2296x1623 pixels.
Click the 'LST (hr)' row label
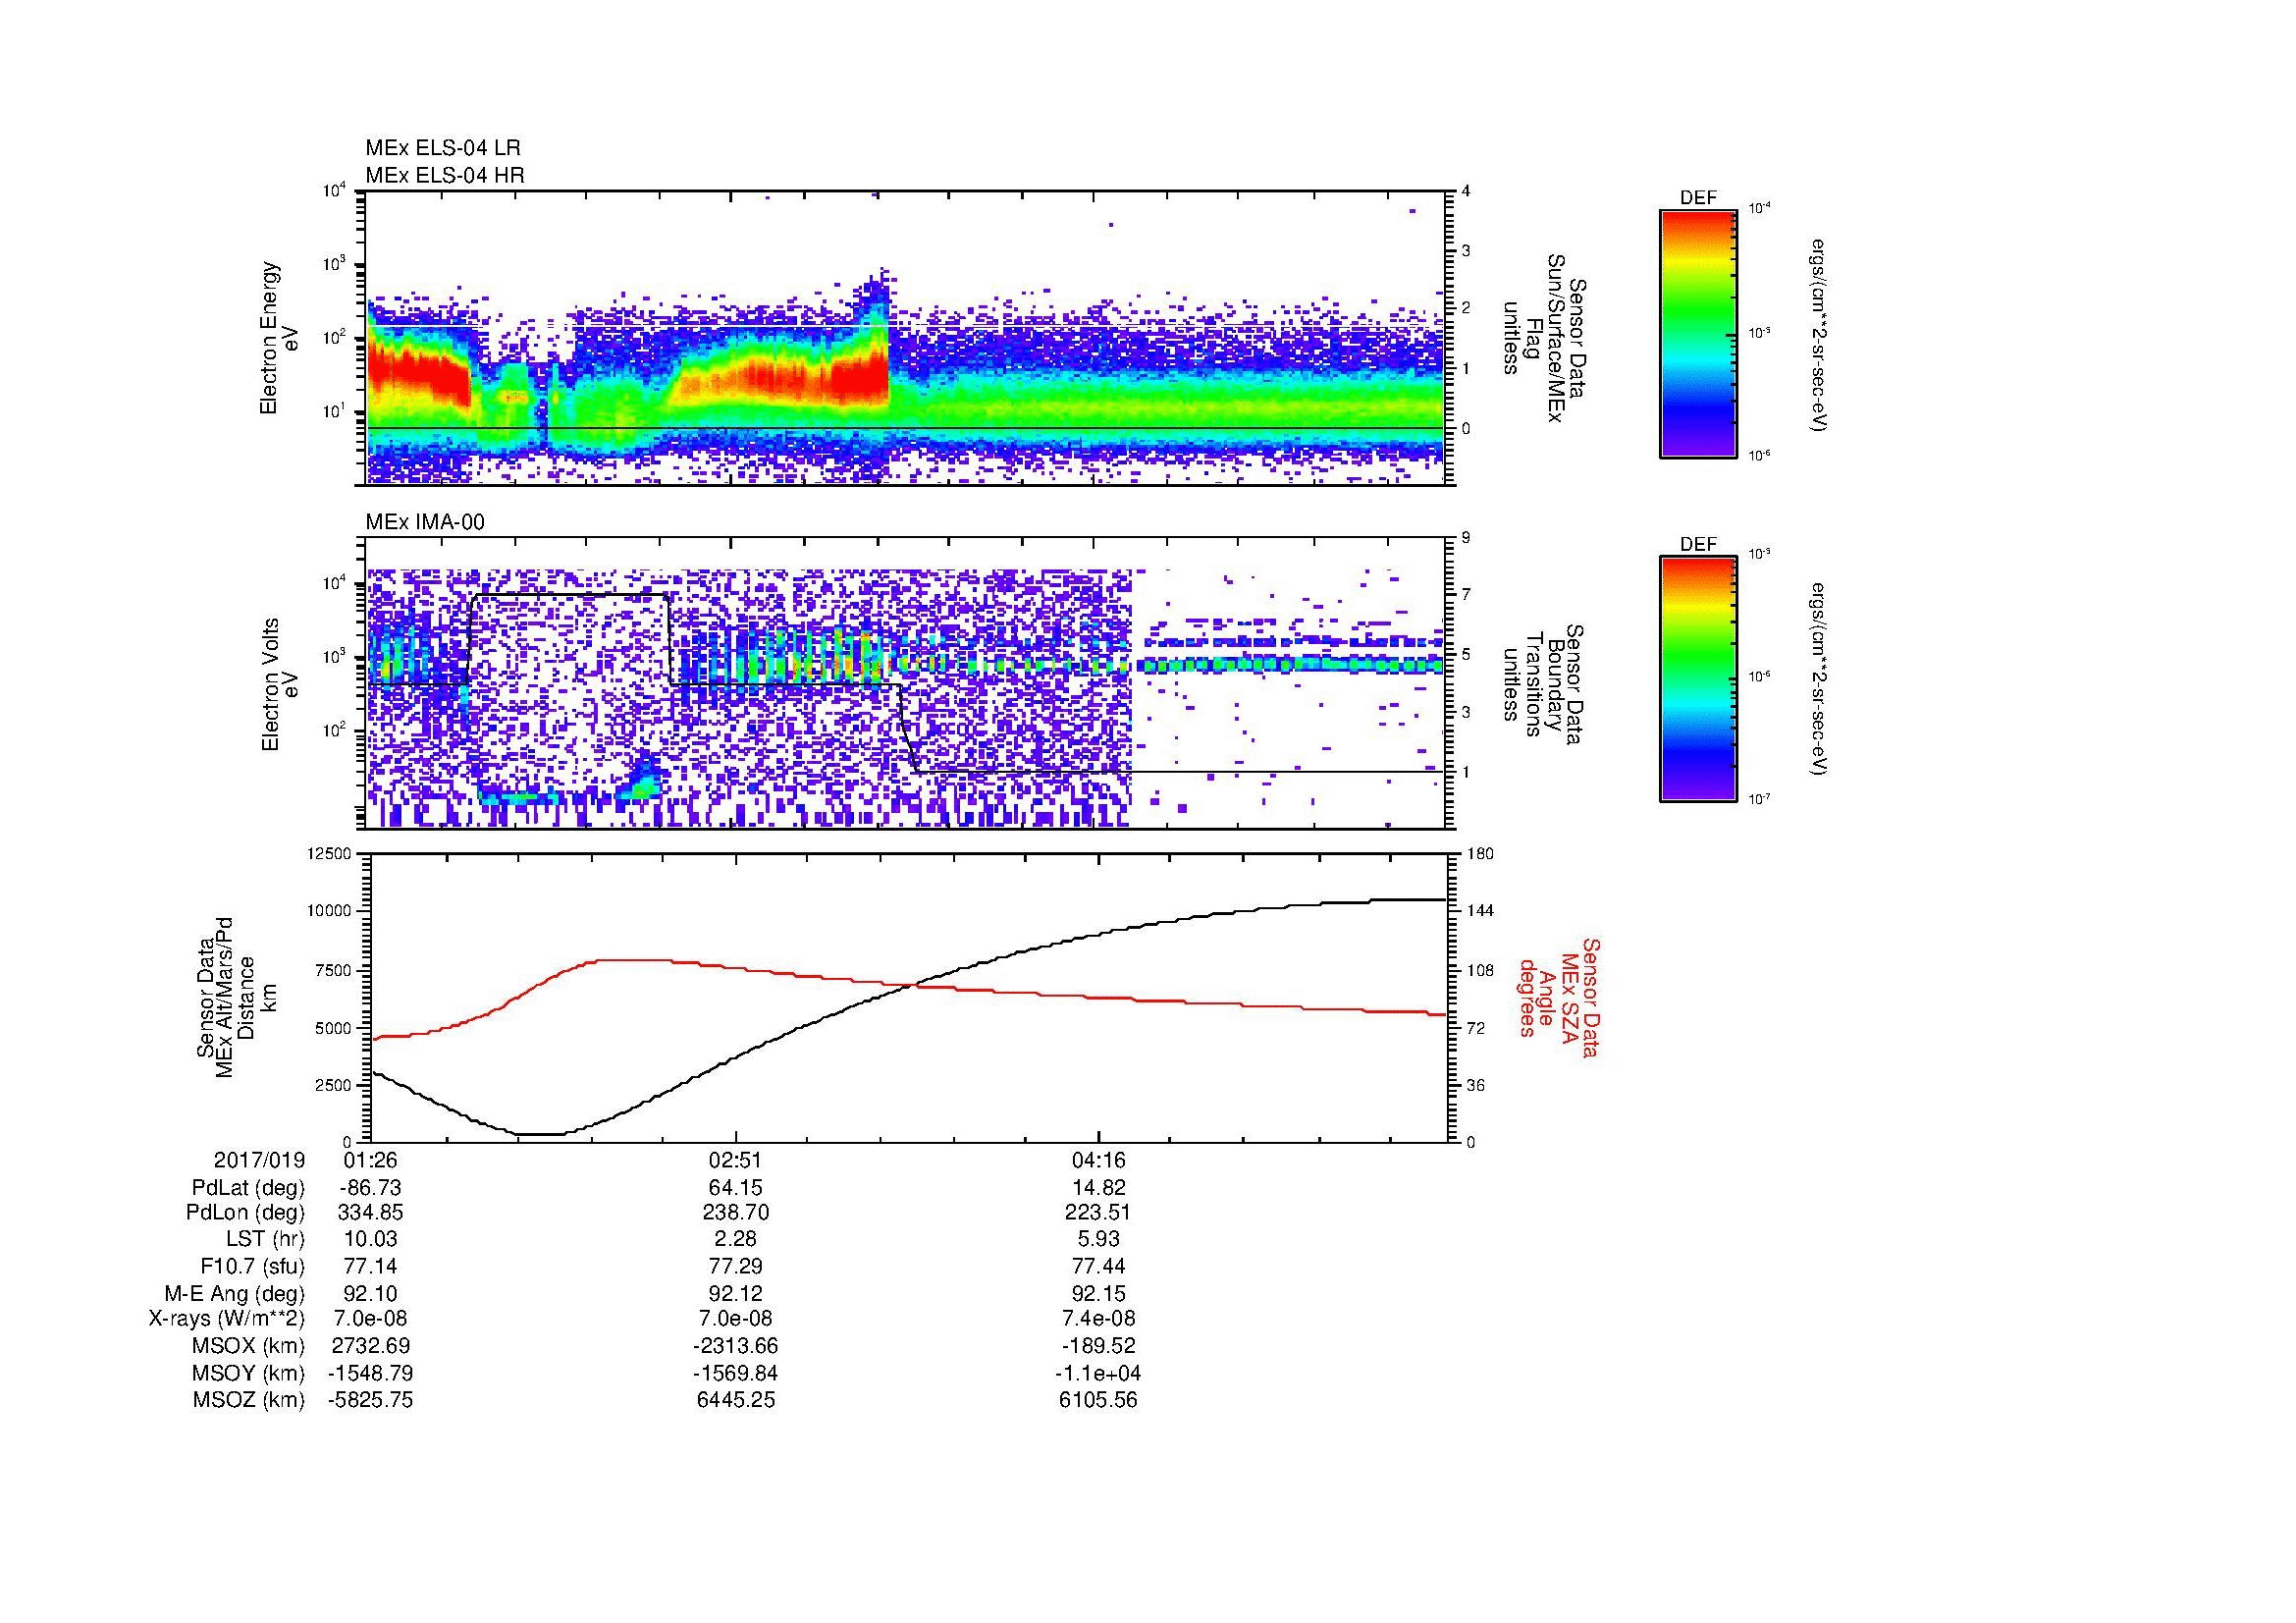(265, 1240)
